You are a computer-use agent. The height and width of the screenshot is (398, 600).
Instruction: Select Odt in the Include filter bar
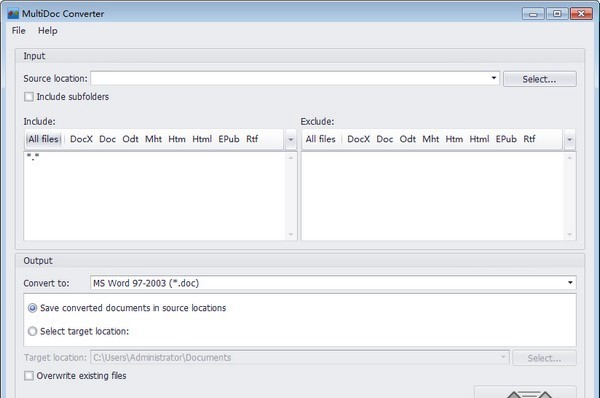coord(130,139)
